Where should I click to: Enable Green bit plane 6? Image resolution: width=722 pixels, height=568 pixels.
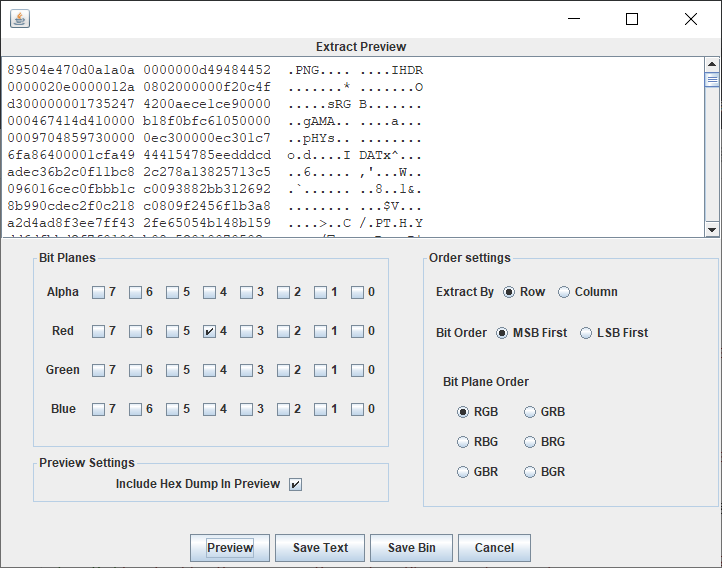point(135,371)
